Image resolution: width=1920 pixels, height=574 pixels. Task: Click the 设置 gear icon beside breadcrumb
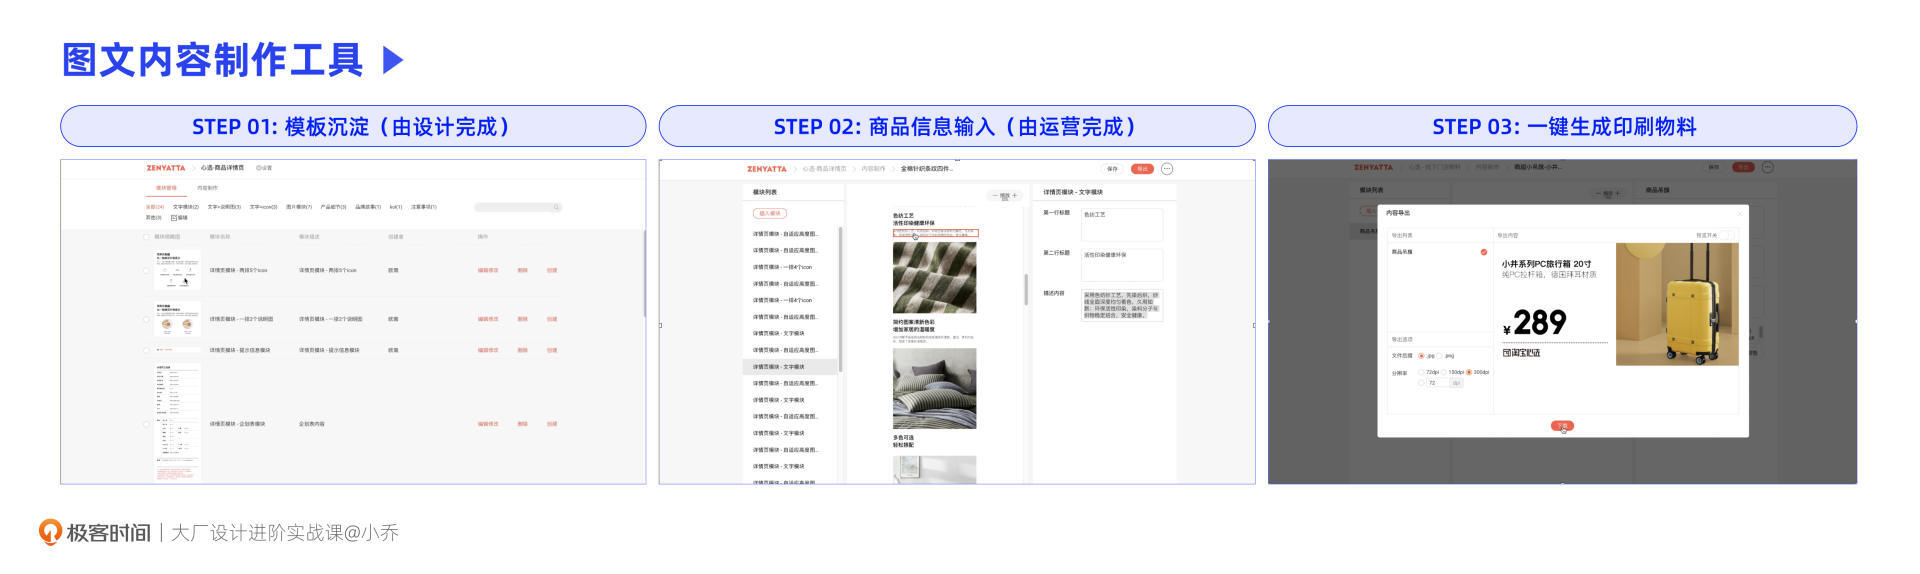tap(259, 168)
